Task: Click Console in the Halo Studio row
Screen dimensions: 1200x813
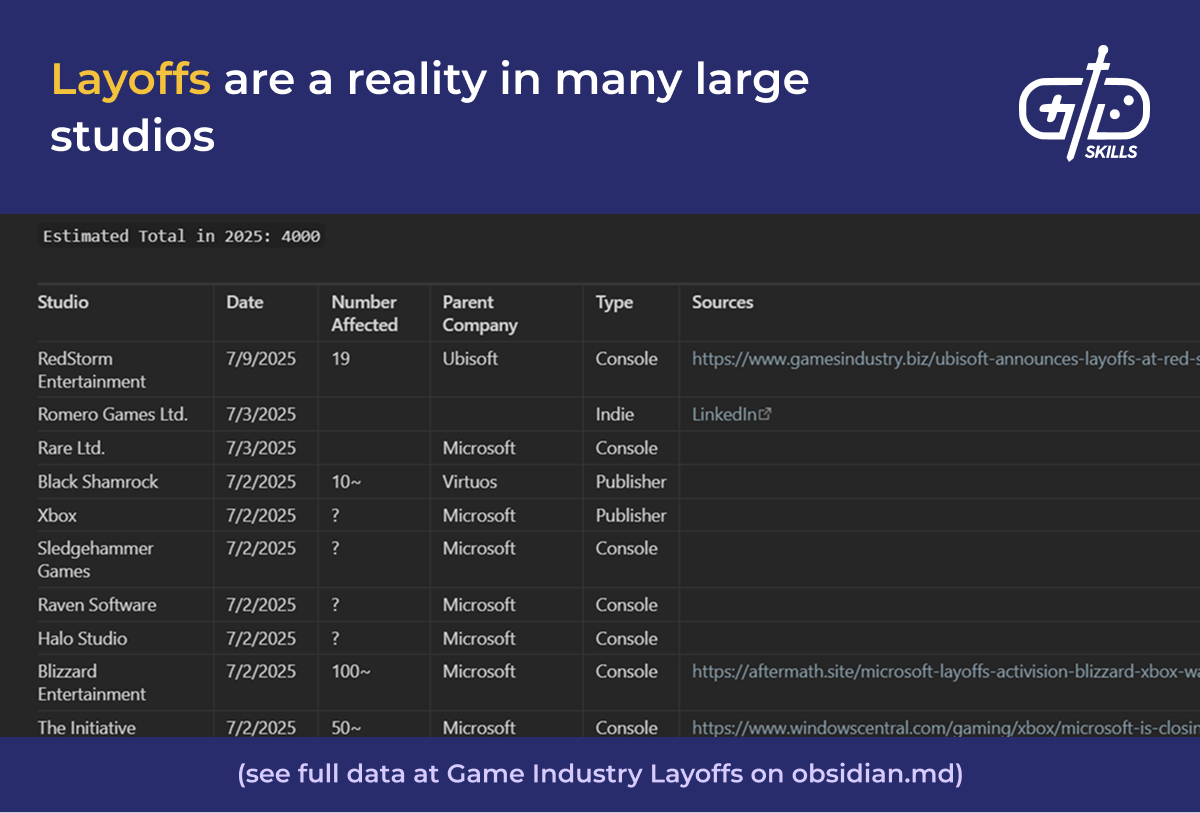Action: (627, 638)
